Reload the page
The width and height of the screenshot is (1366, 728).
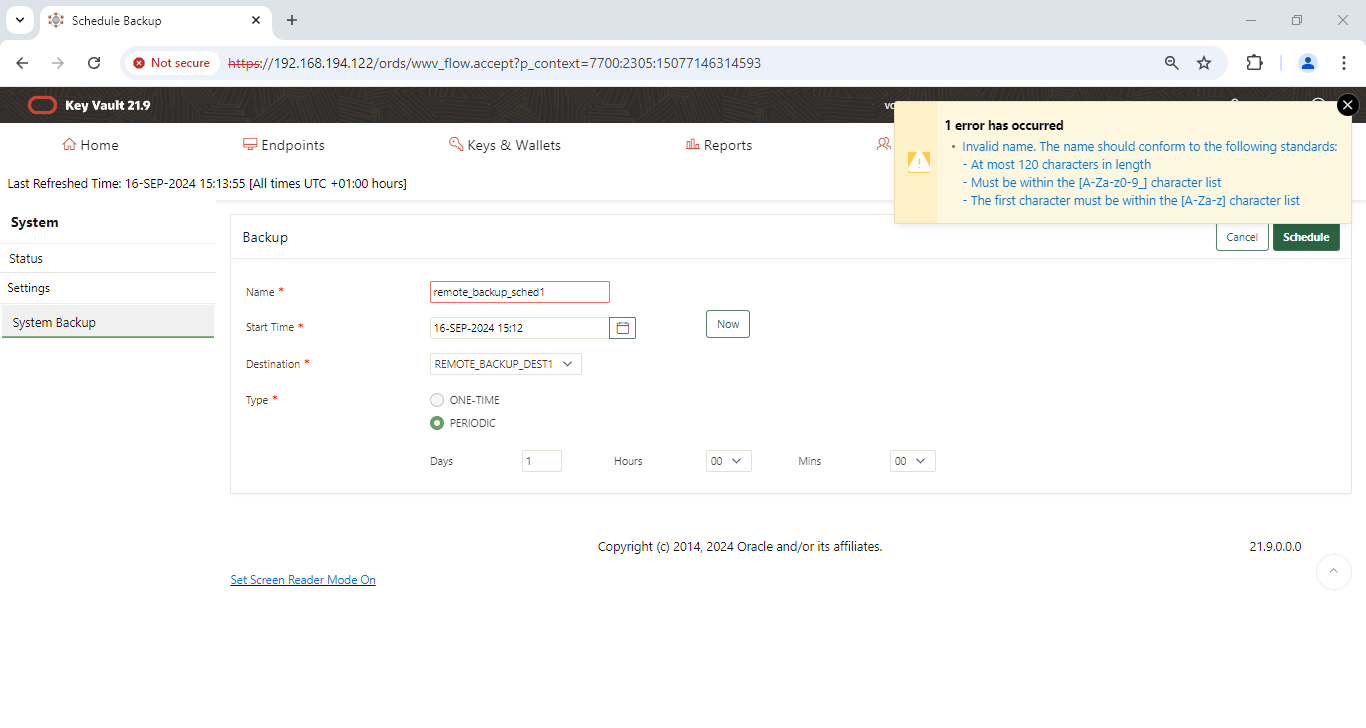coord(94,63)
